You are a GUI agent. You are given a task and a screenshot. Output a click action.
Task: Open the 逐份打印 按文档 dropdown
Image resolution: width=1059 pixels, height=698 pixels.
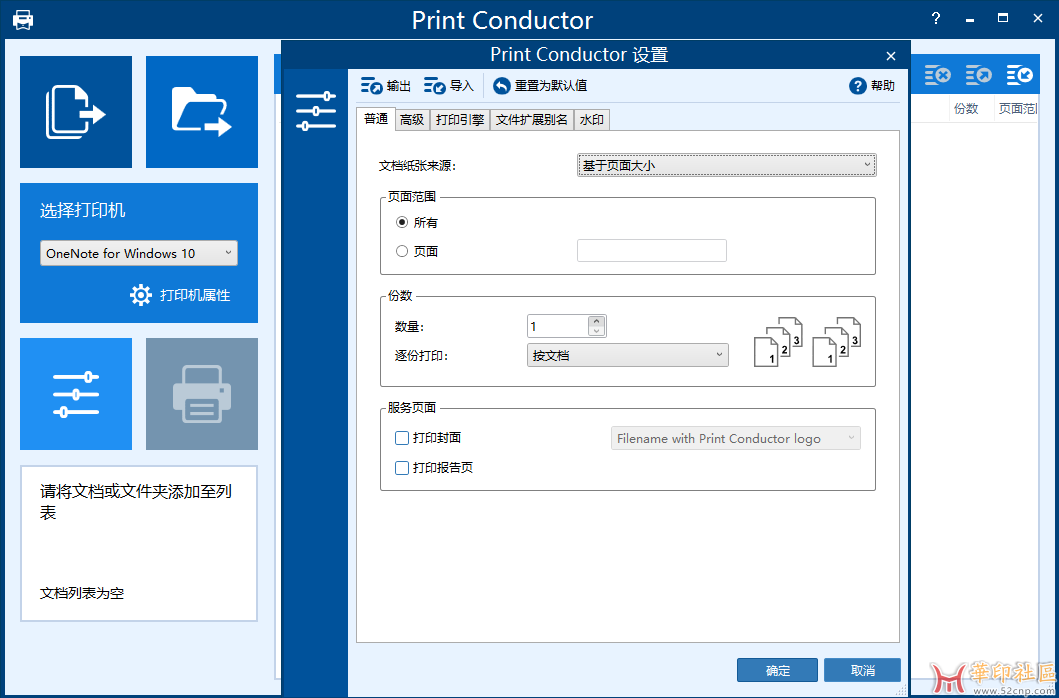click(x=627, y=355)
